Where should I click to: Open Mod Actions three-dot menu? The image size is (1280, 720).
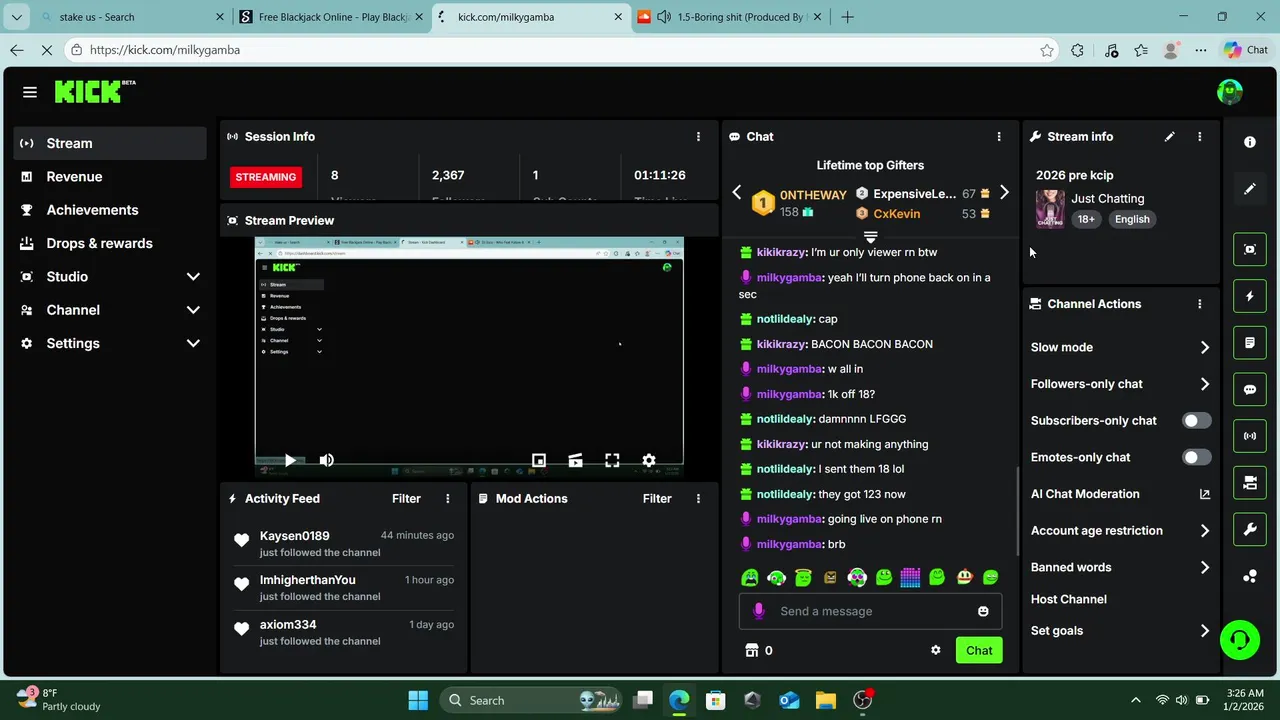698,499
